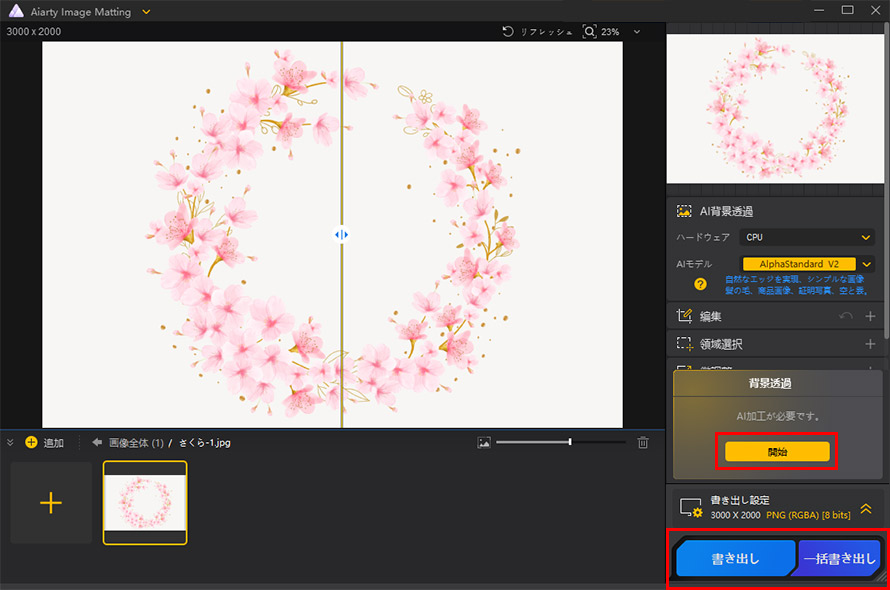Click the undo arrow in 編集 row
This screenshot has width=890, height=590.
click(x=846, y=316)
